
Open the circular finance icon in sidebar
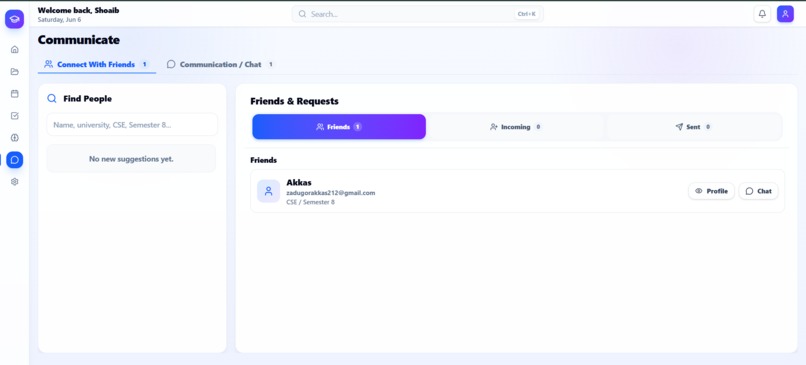point(14,138)
